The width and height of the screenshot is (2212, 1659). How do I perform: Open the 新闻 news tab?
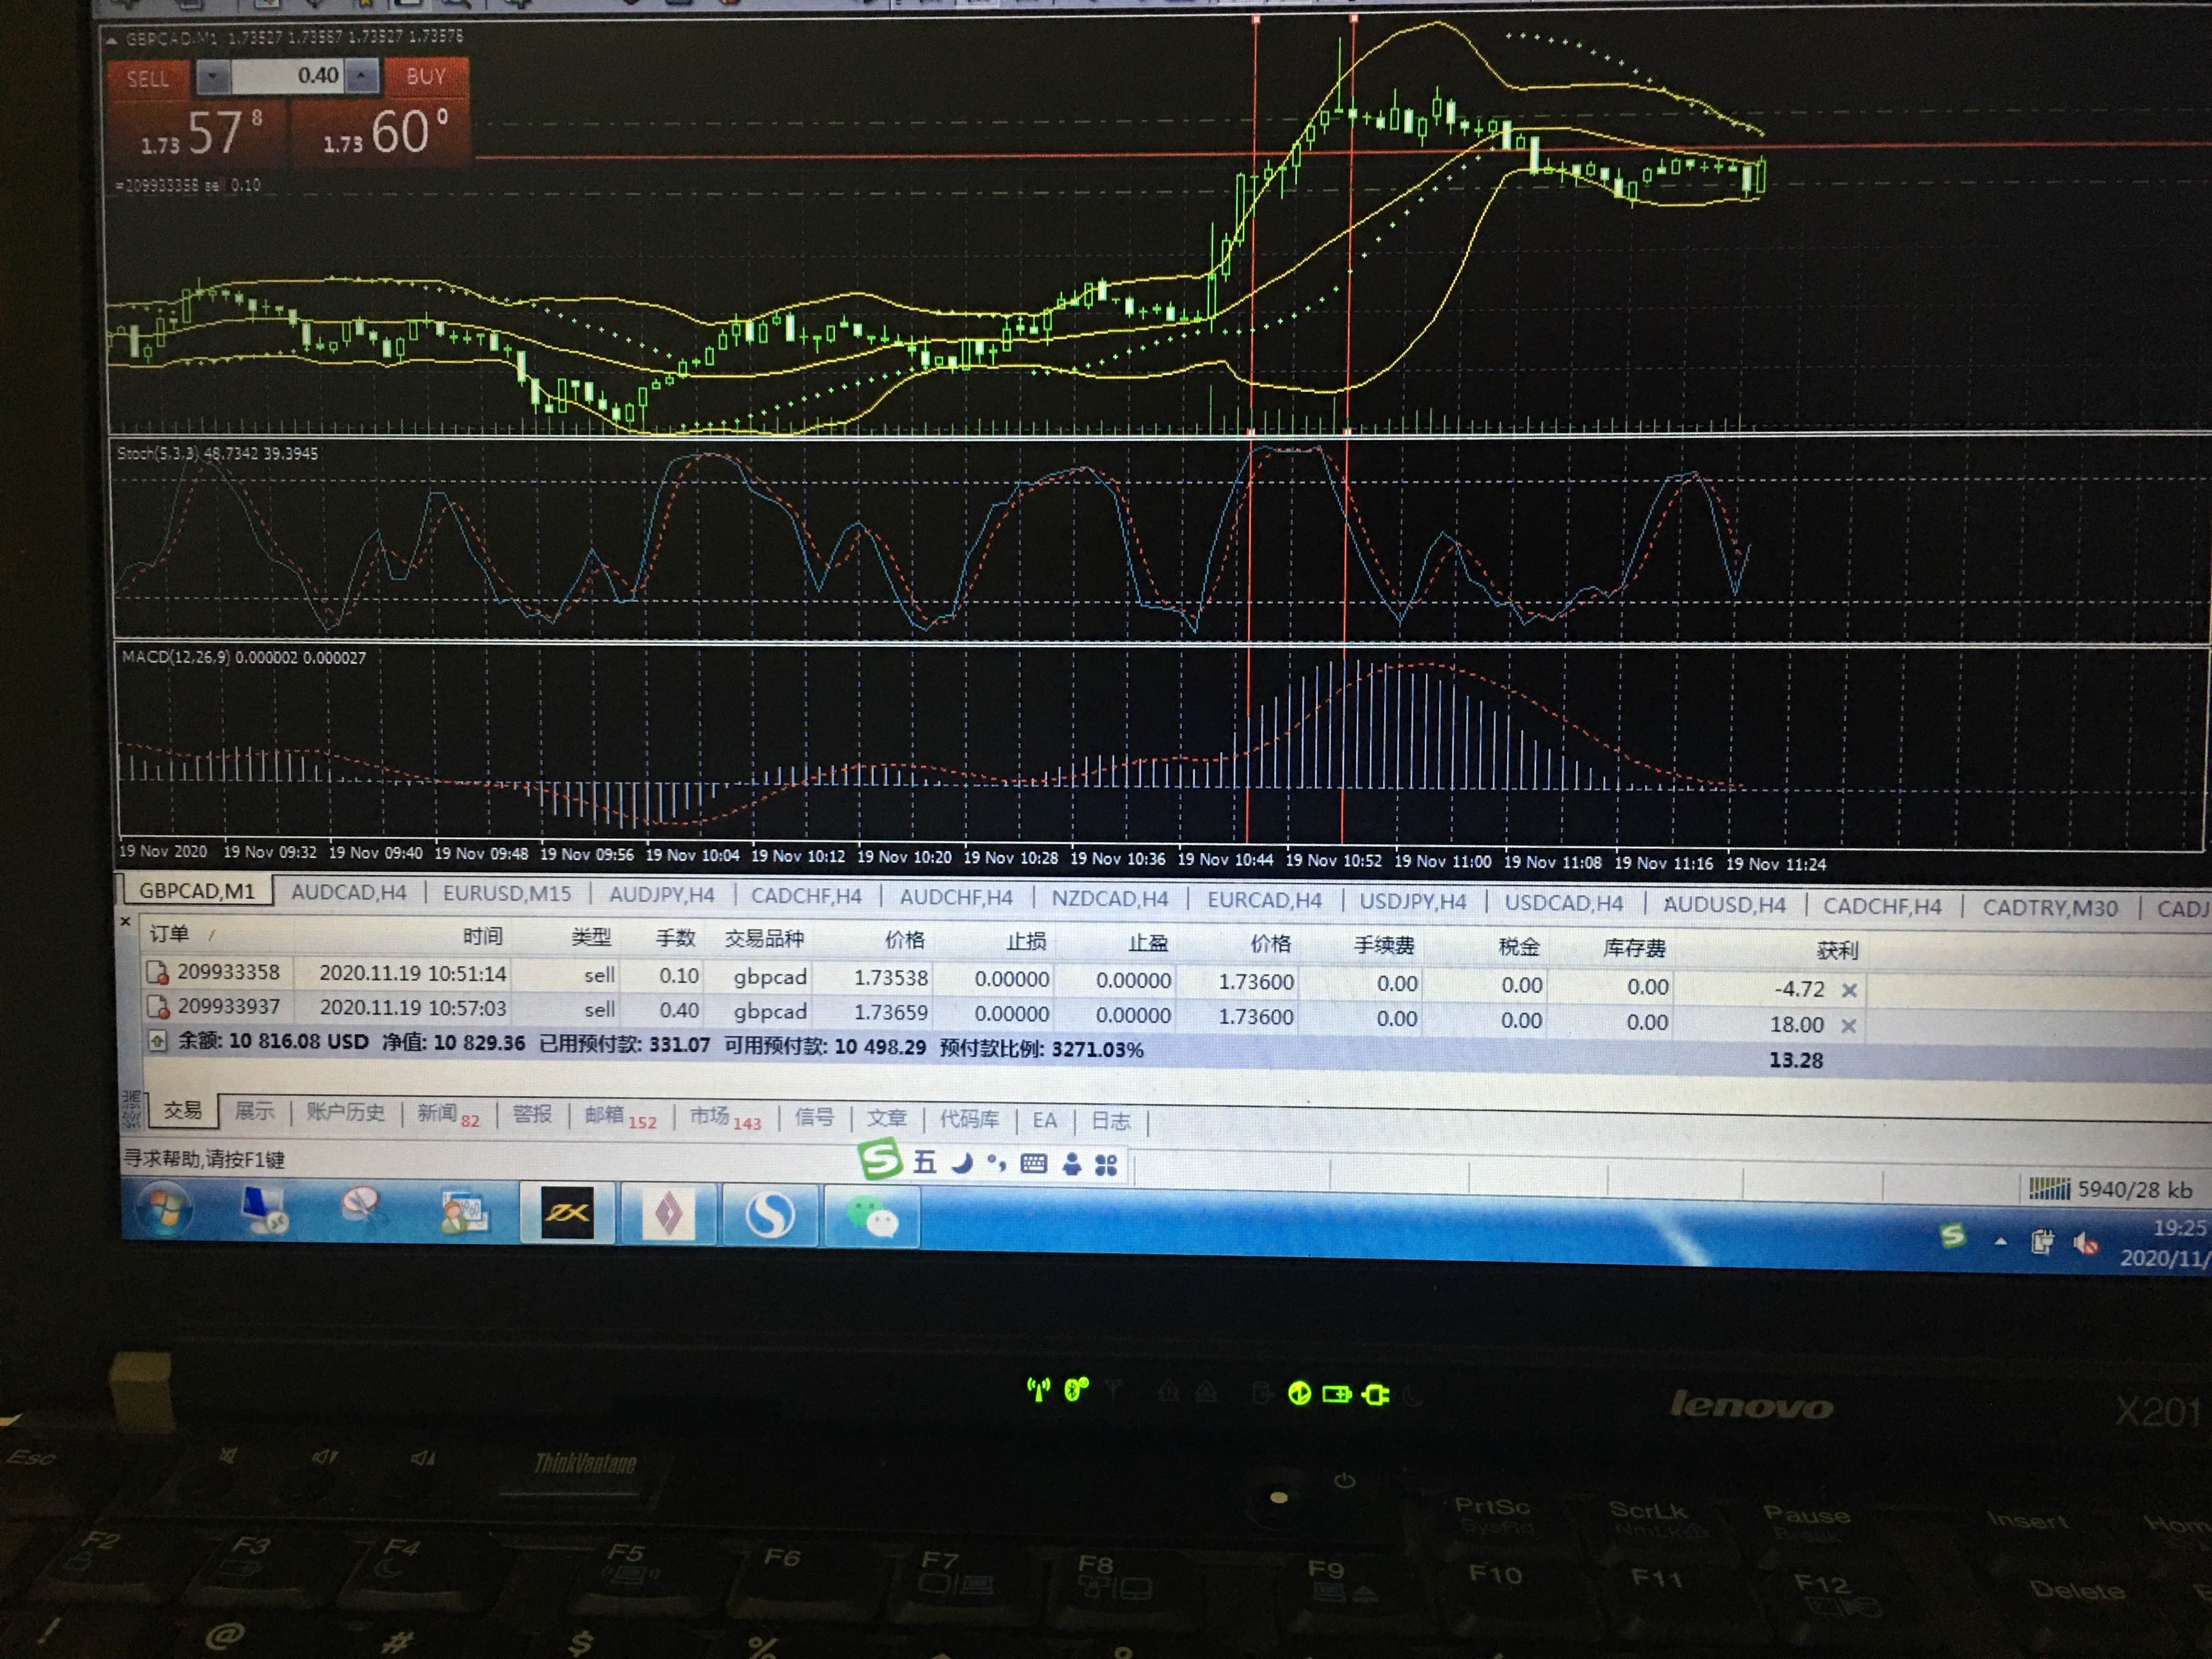[447, 1114]
